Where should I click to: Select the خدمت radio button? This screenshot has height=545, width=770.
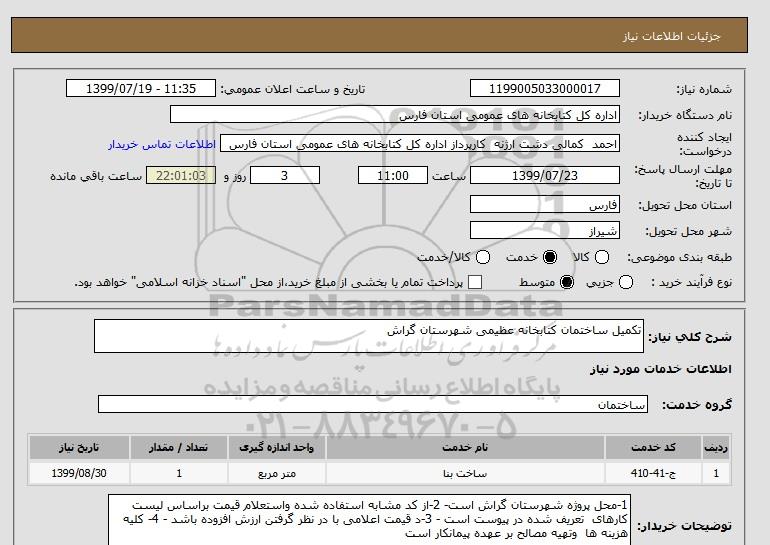pos(550,257)
